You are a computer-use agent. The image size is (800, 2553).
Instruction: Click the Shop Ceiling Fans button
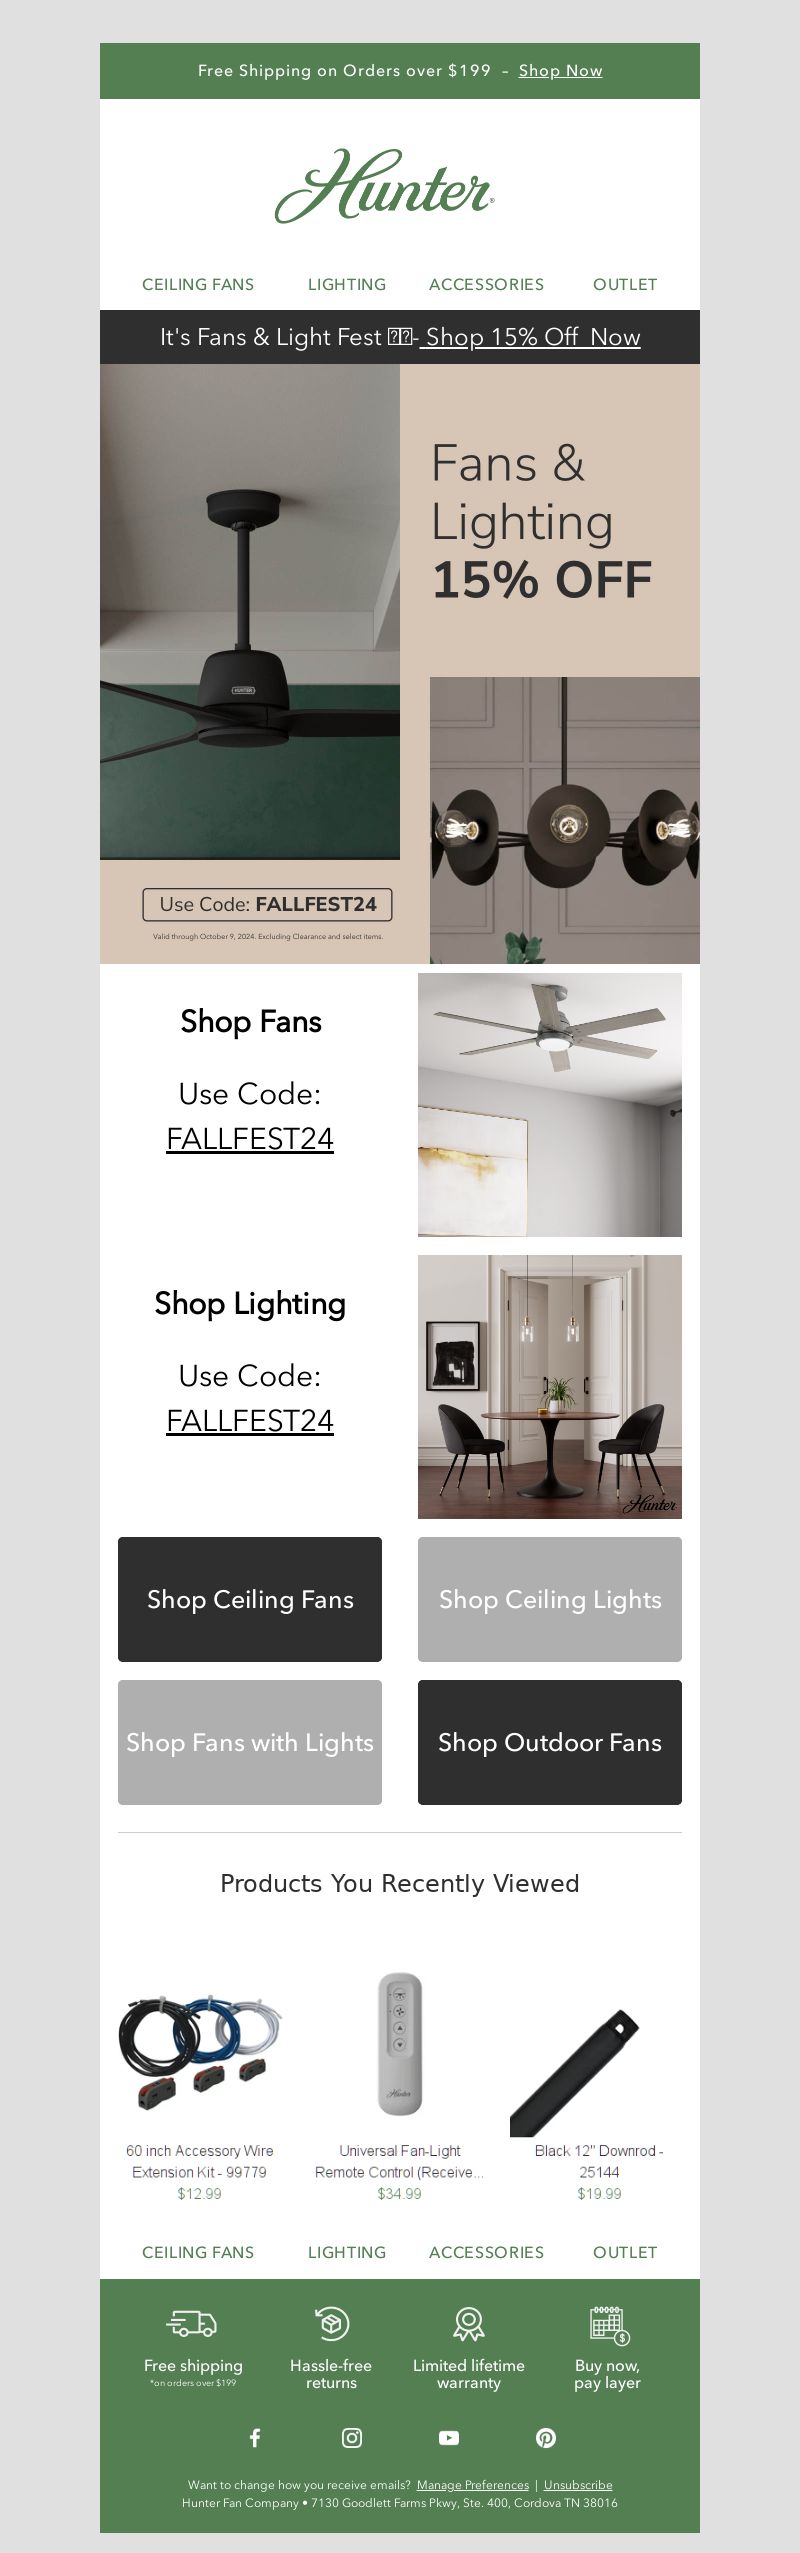[250, 1599]
